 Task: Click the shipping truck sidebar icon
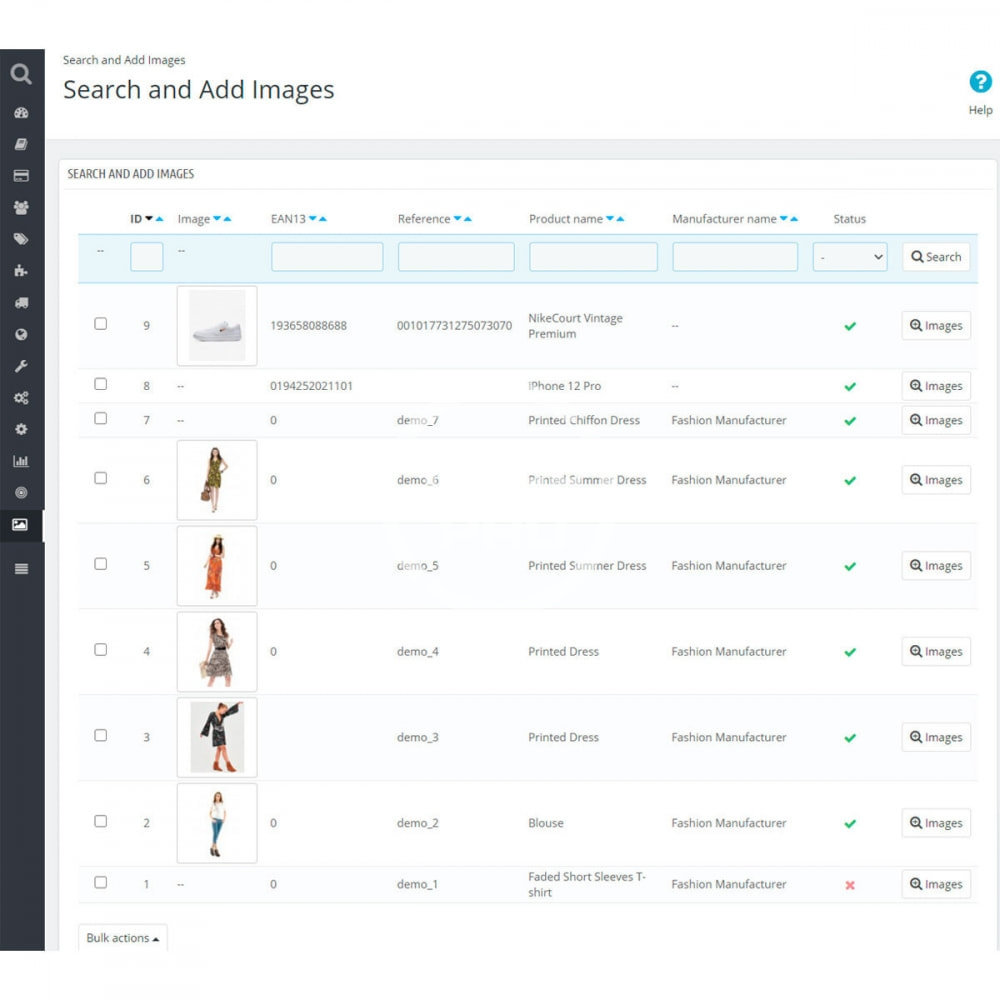[21, 303]
